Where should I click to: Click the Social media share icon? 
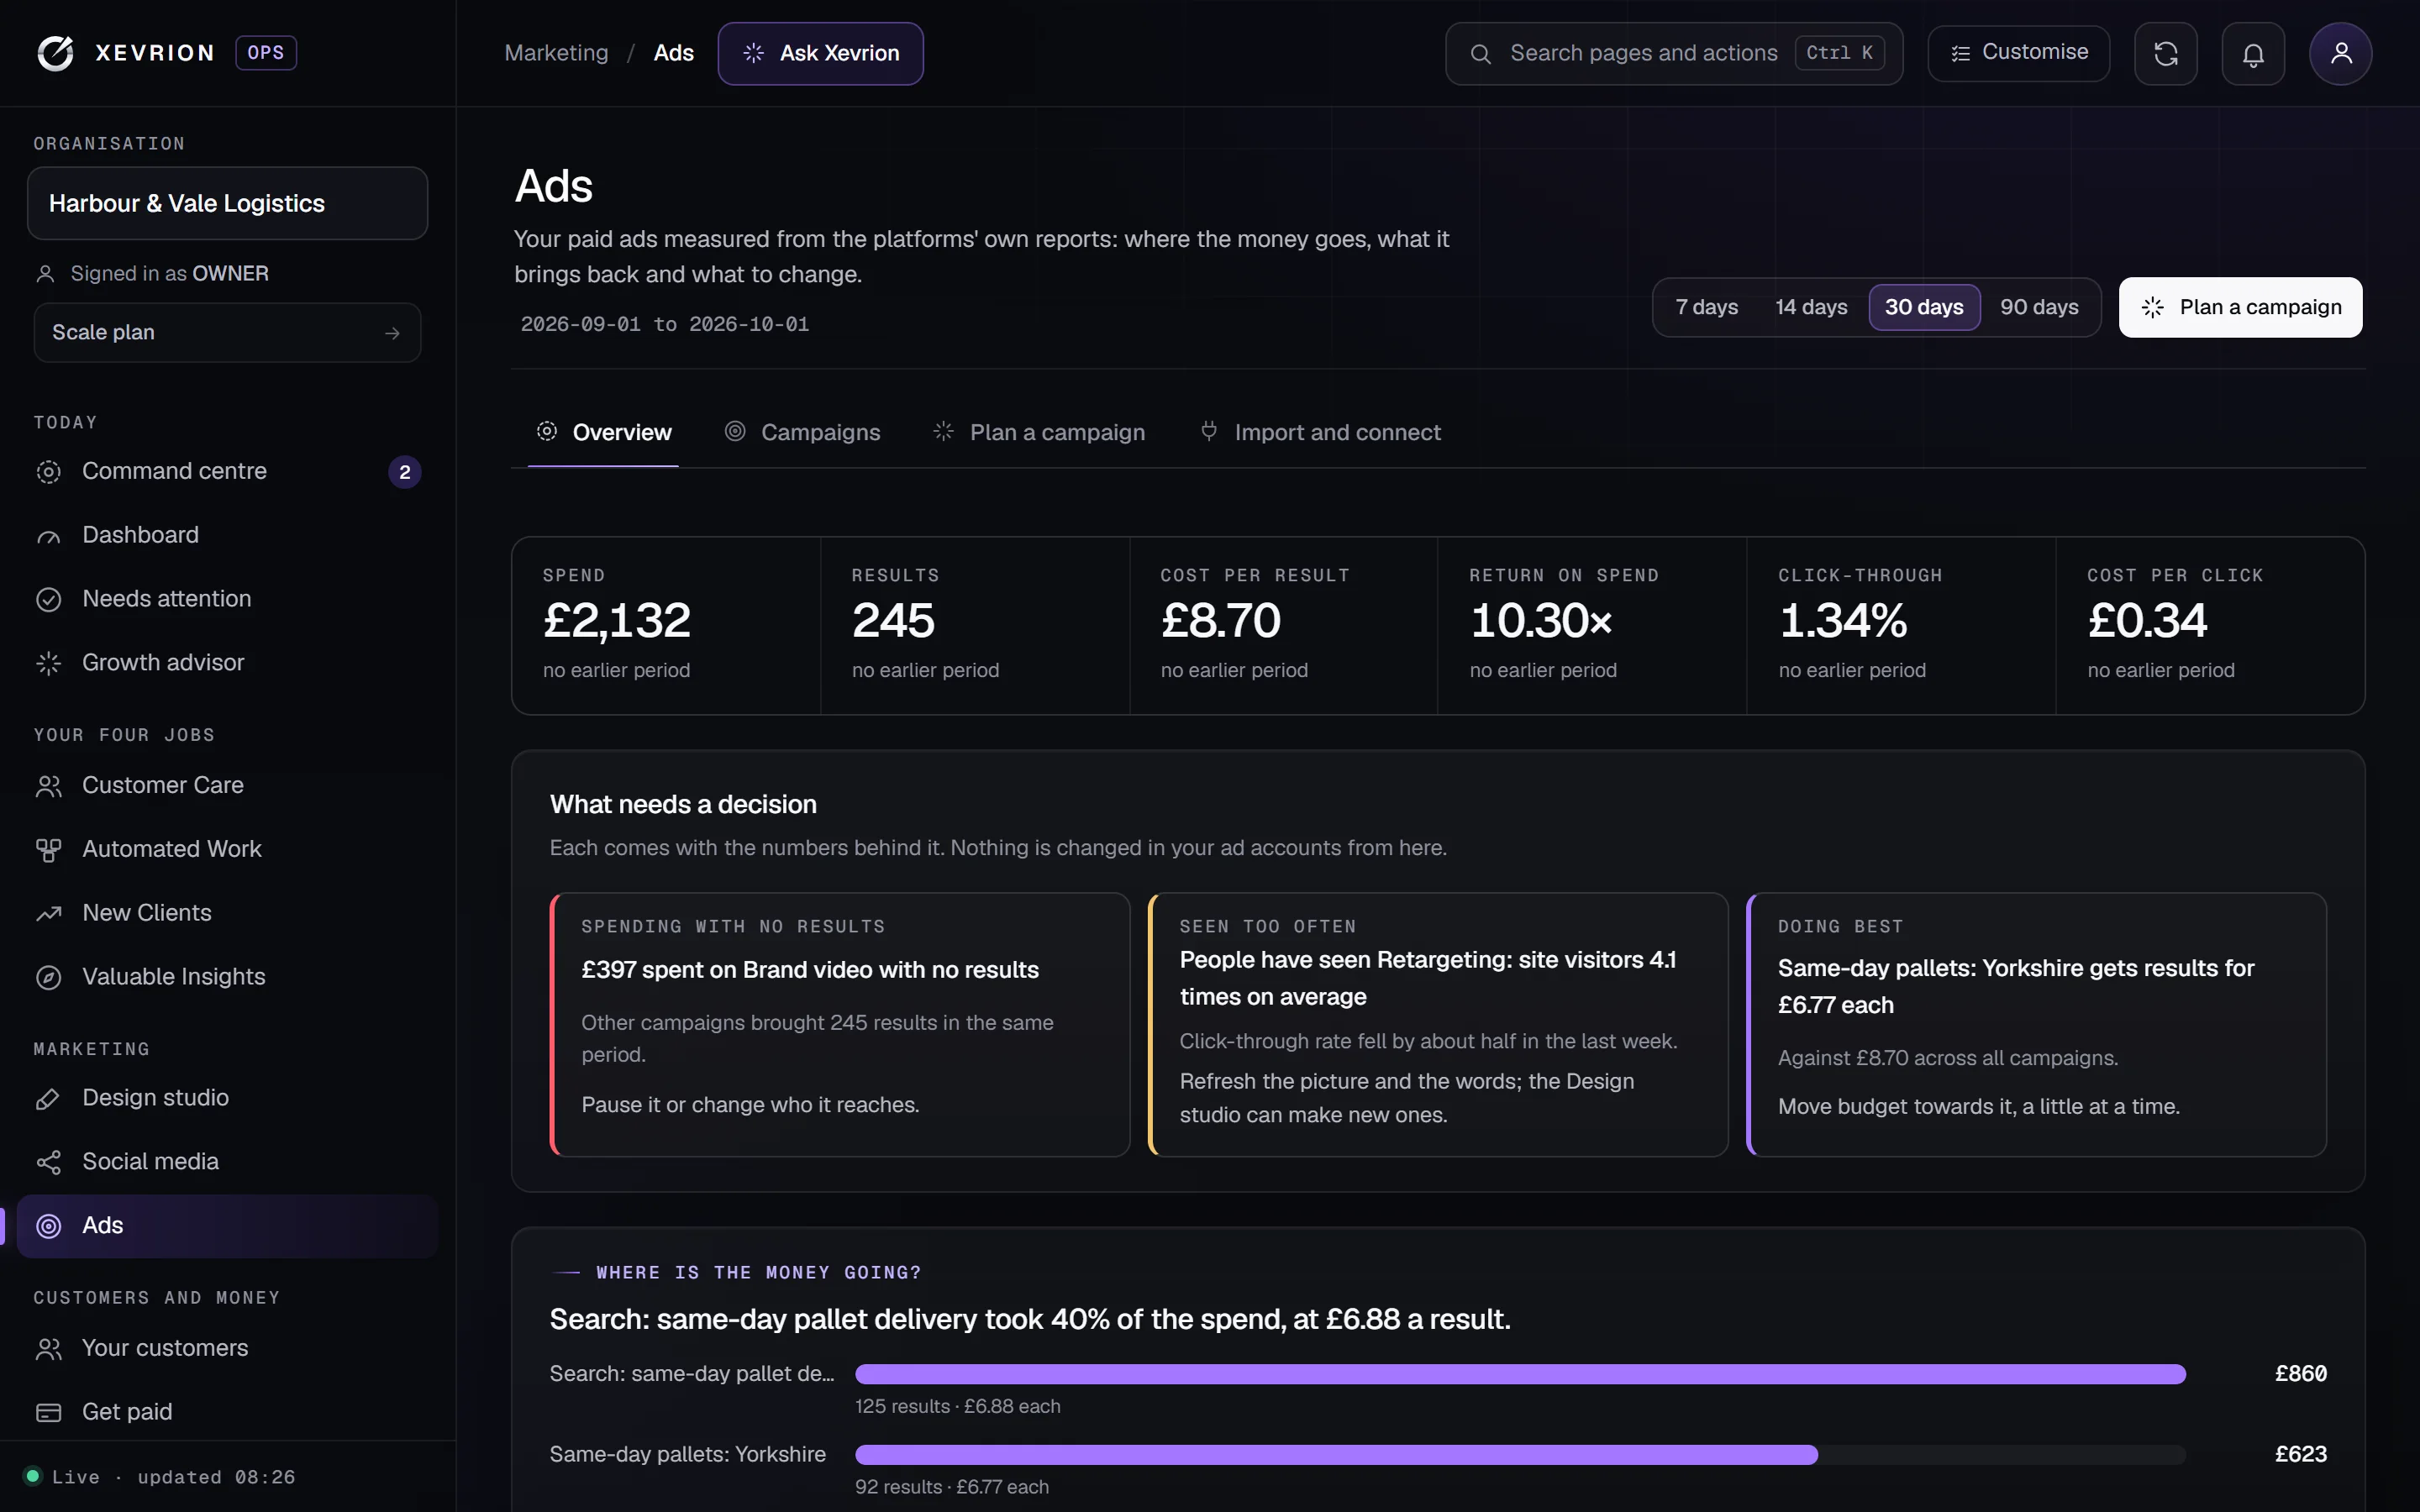[x=48, y=1162]
